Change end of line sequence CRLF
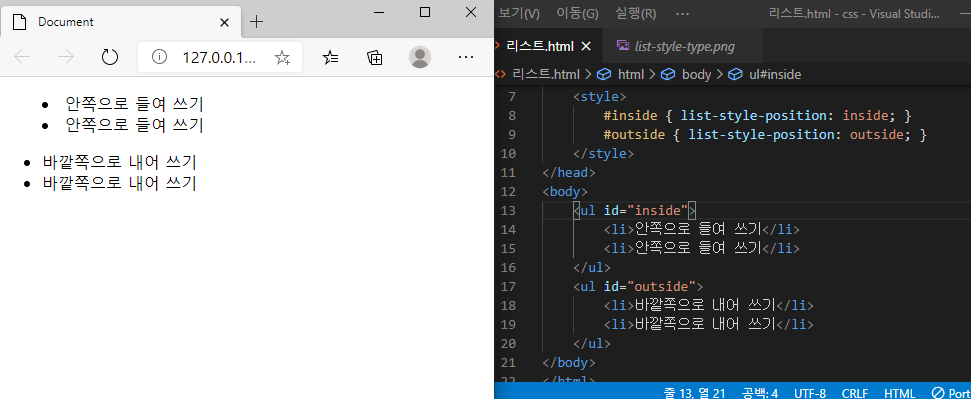The height and width of the screenshot is (399, 971). tap(855, 393)
